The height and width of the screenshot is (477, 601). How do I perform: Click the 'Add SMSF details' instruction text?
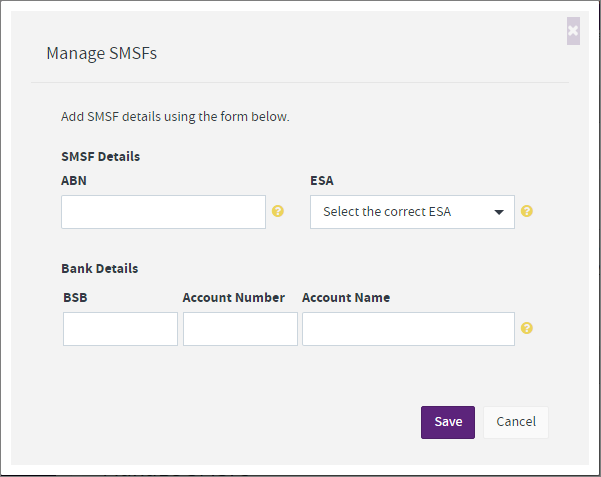(x=175, y=117)
